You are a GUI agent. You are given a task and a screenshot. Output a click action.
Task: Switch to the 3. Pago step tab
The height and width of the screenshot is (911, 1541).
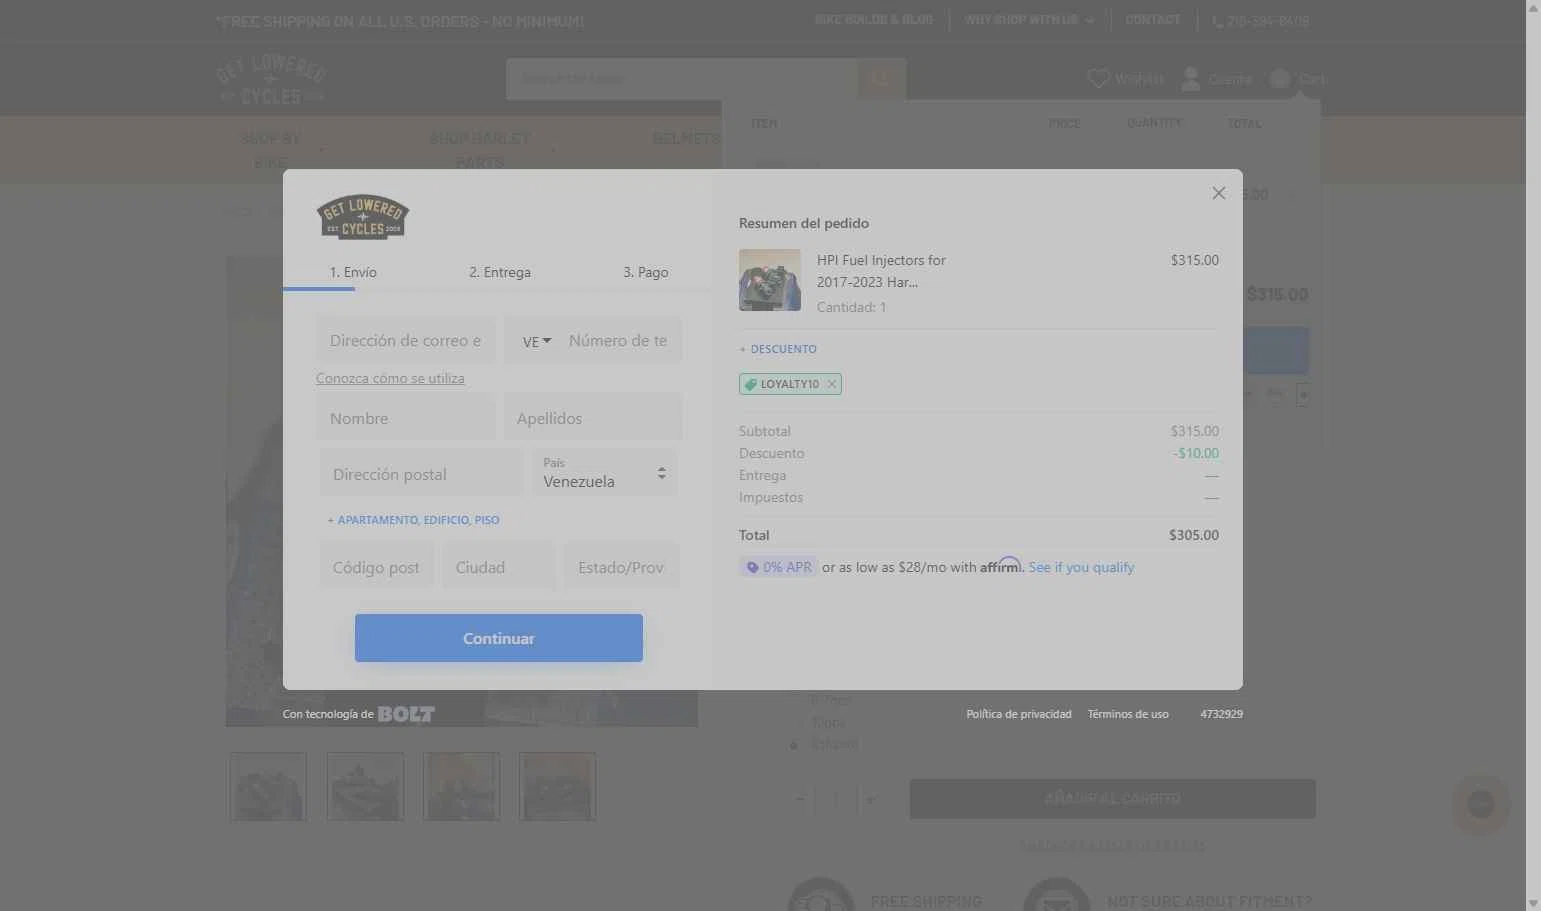(x=646, y=272)
